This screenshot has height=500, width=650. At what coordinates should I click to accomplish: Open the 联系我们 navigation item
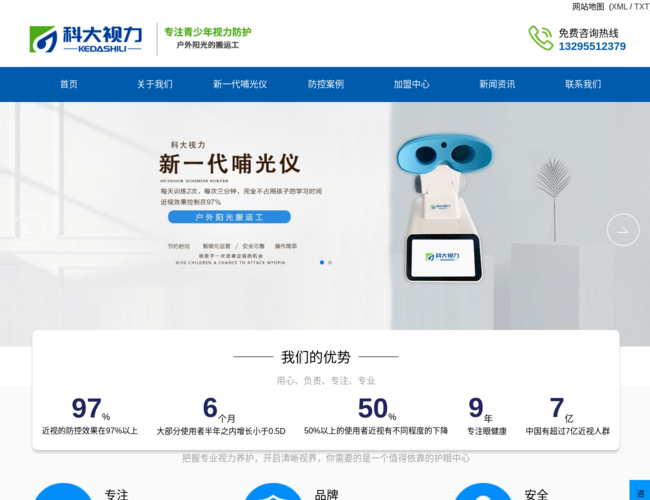583,84
